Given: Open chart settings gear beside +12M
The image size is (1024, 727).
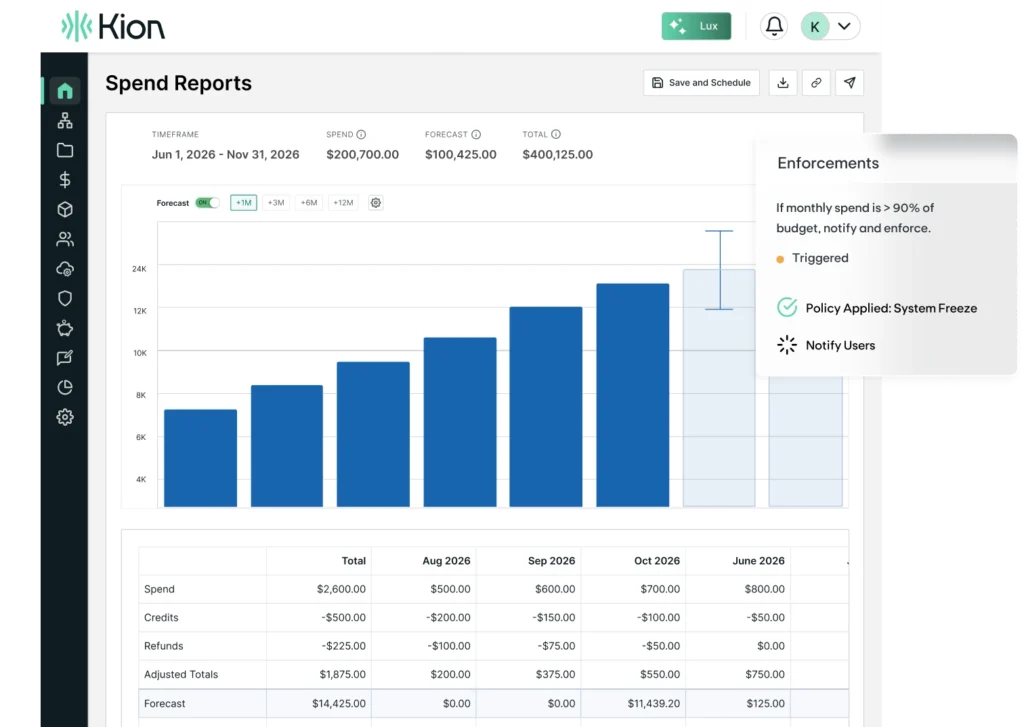Looking at the screenshot, I should pyautogui.click(x=376, y=203).
